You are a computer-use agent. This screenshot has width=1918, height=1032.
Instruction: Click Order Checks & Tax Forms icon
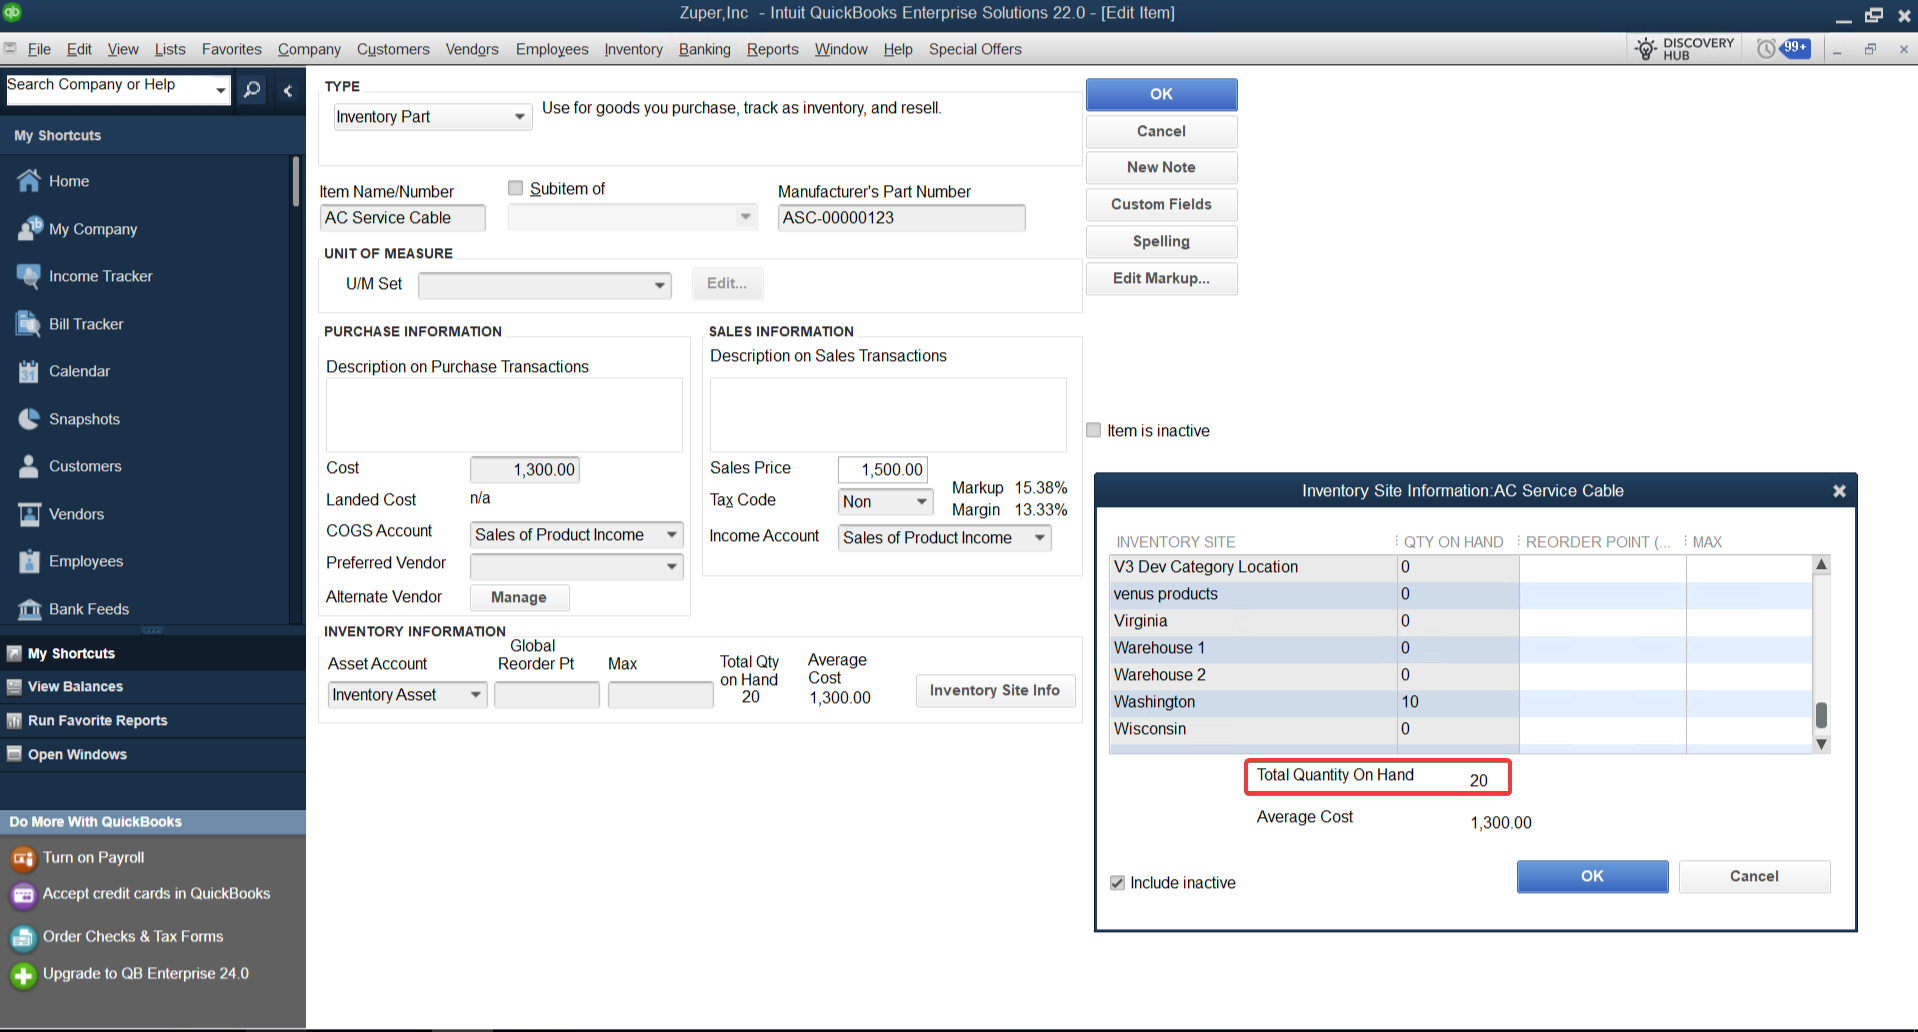[x=23, y=938]
